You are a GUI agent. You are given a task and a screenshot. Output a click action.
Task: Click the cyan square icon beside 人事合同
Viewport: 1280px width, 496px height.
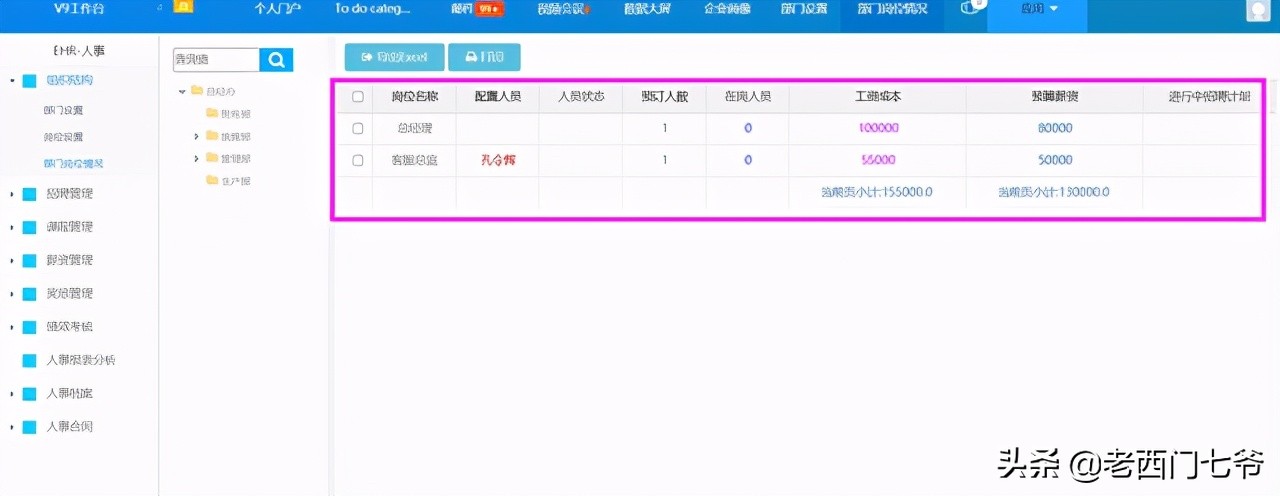[29, 427]
